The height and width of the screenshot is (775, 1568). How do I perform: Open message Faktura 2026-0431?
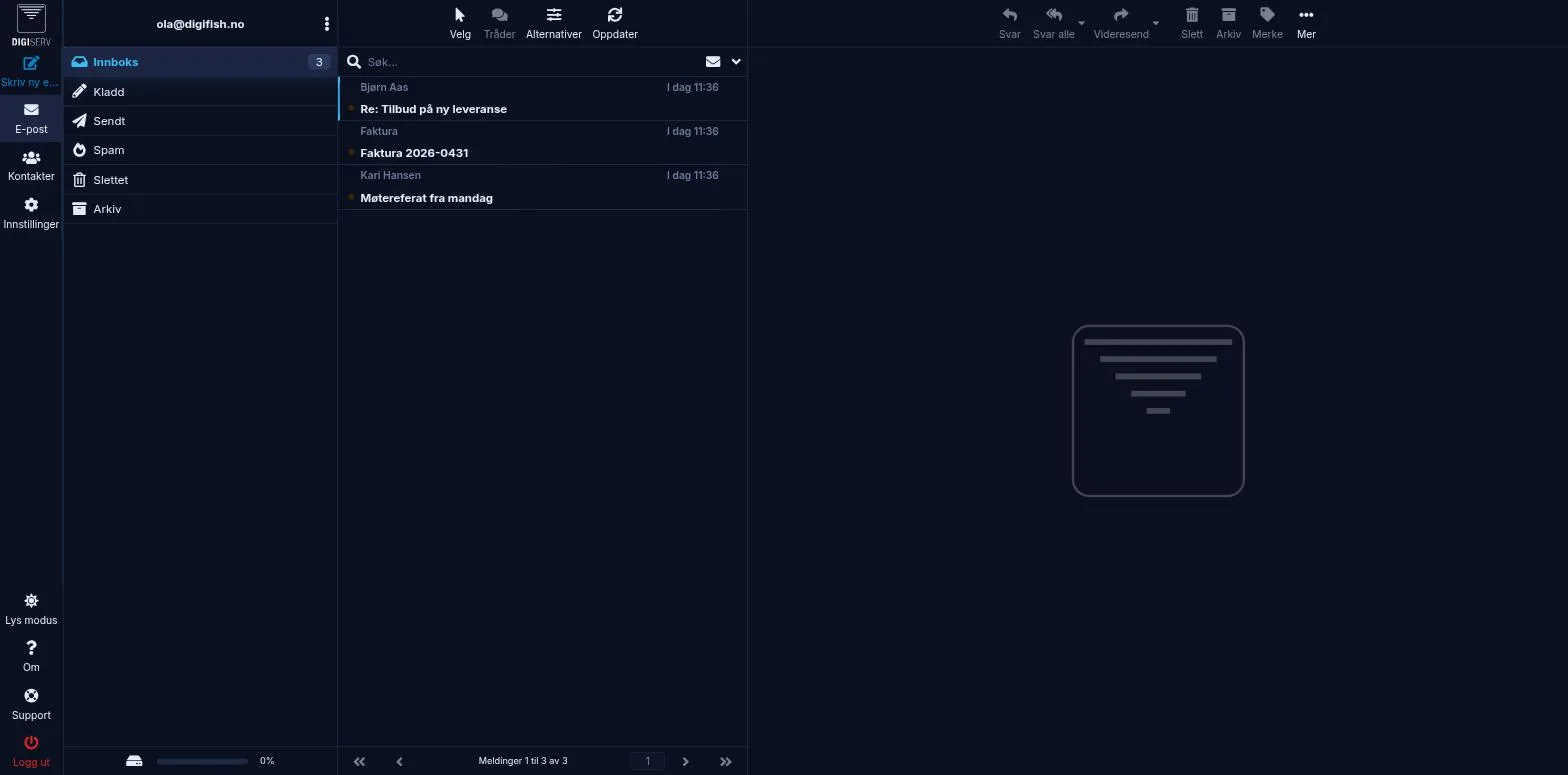(543, 142)
